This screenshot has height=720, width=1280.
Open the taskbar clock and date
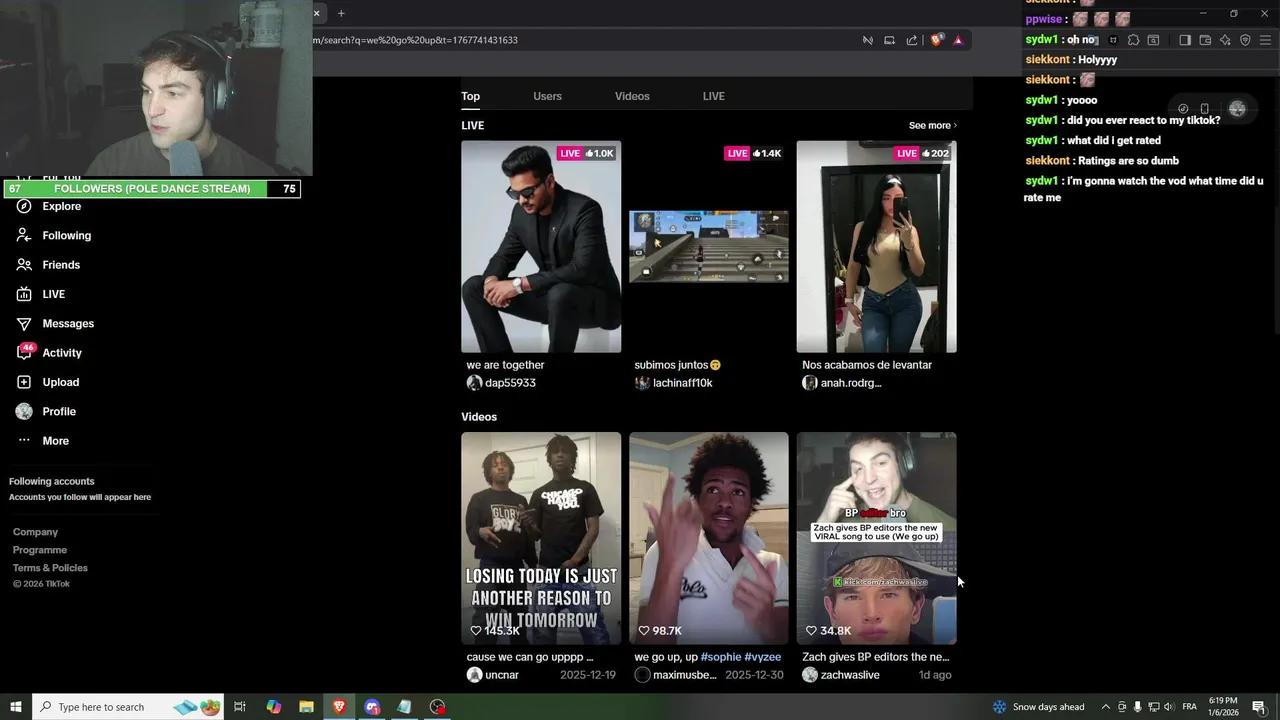pos(1223,707)
